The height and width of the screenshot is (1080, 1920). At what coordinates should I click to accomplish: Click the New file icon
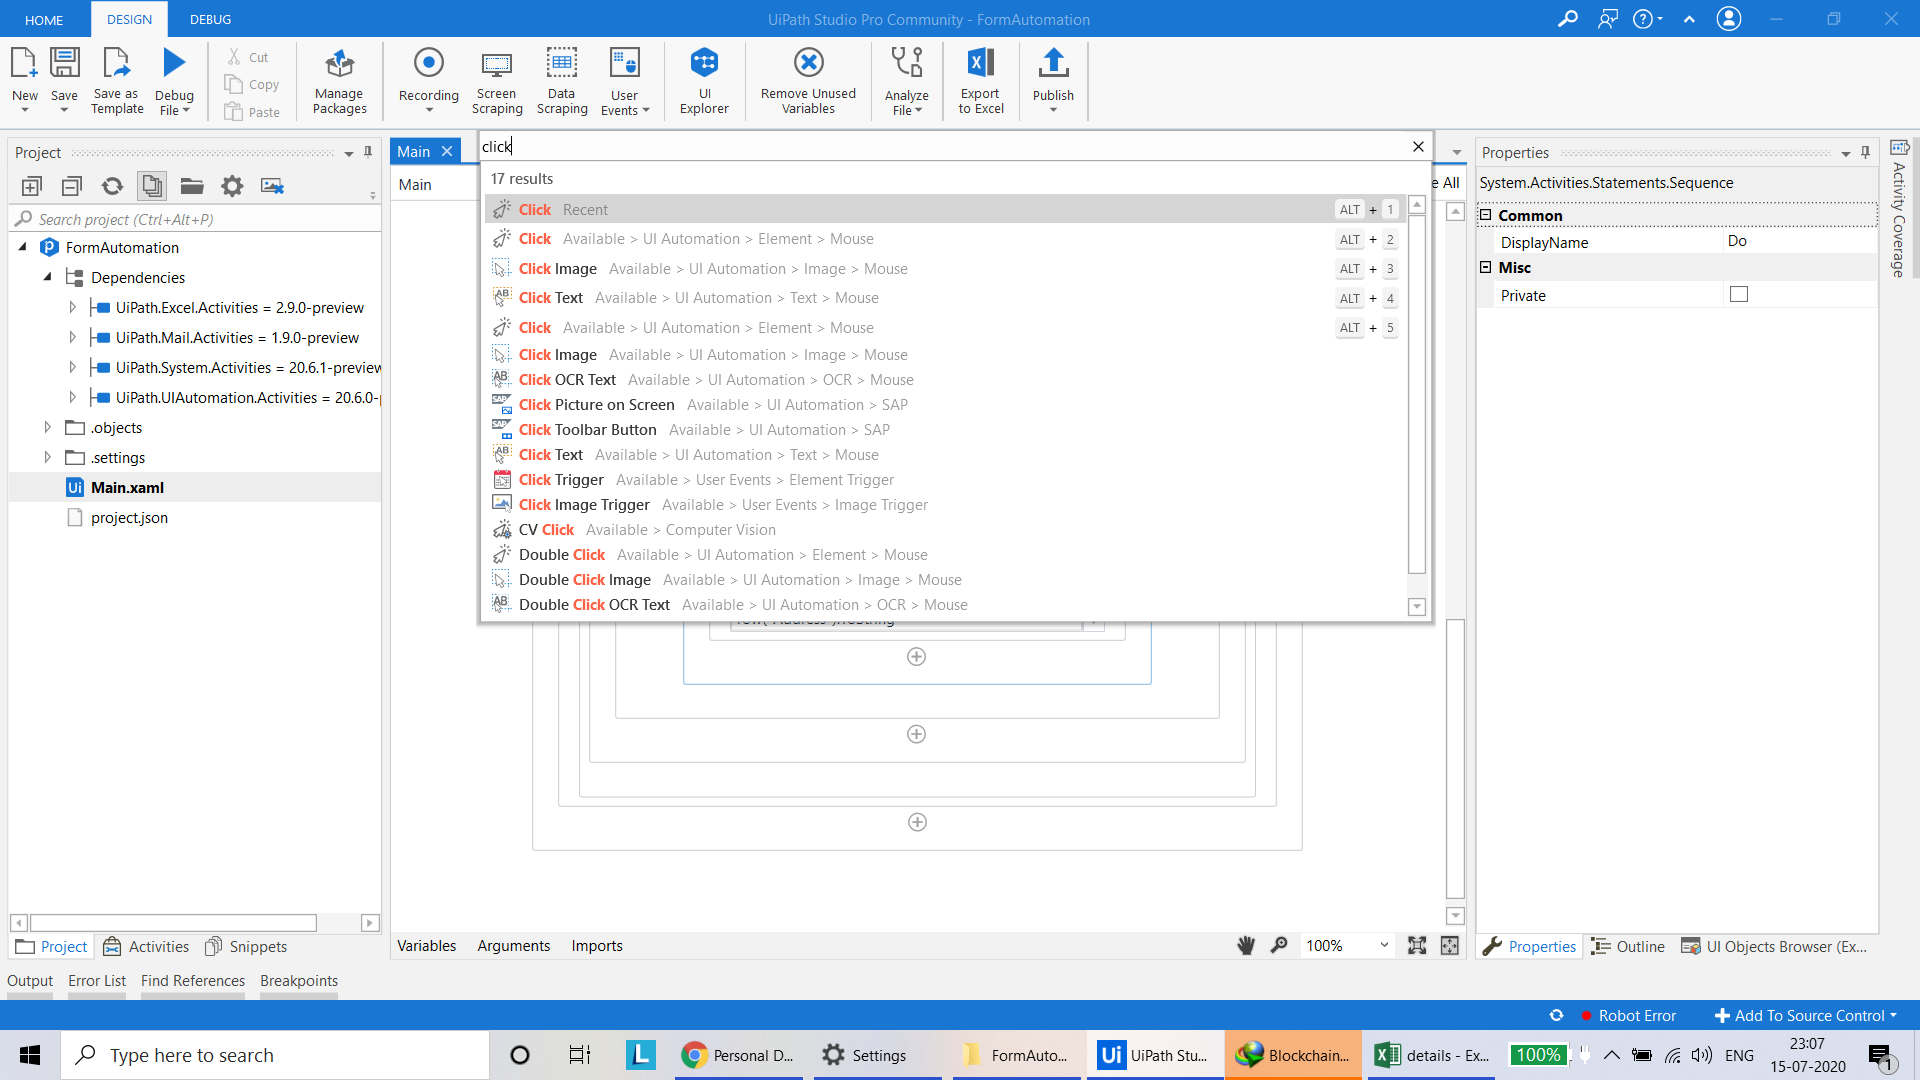24,64
